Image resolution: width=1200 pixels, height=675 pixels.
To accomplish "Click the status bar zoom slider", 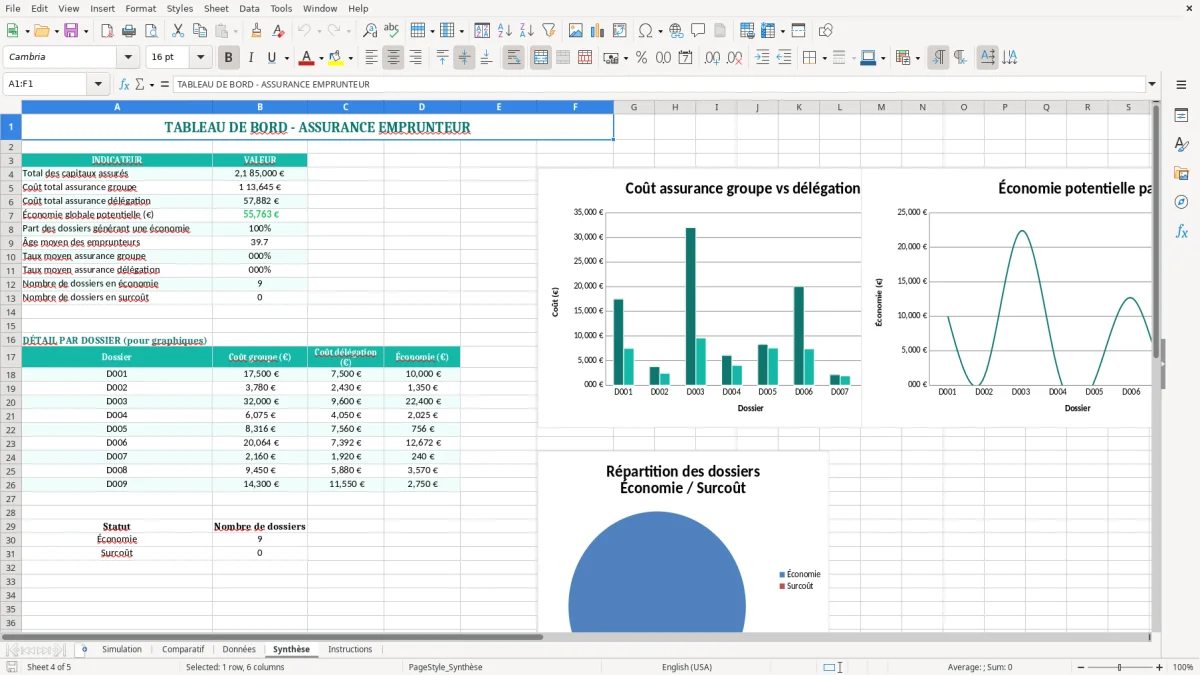I will (x=1119, y=667).
